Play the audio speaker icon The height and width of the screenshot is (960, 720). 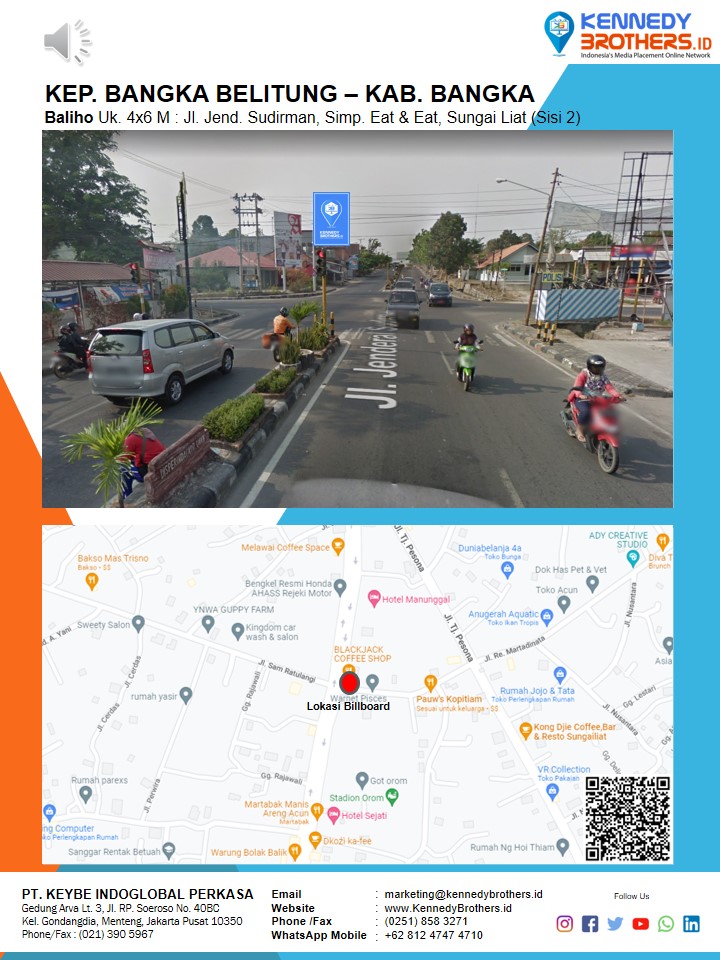tap(67, 42)
